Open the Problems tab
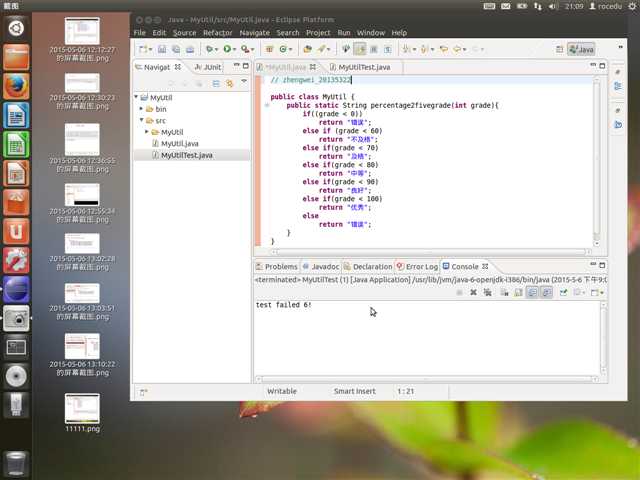Viewport: 640px width, 480px height. [277, 267]
